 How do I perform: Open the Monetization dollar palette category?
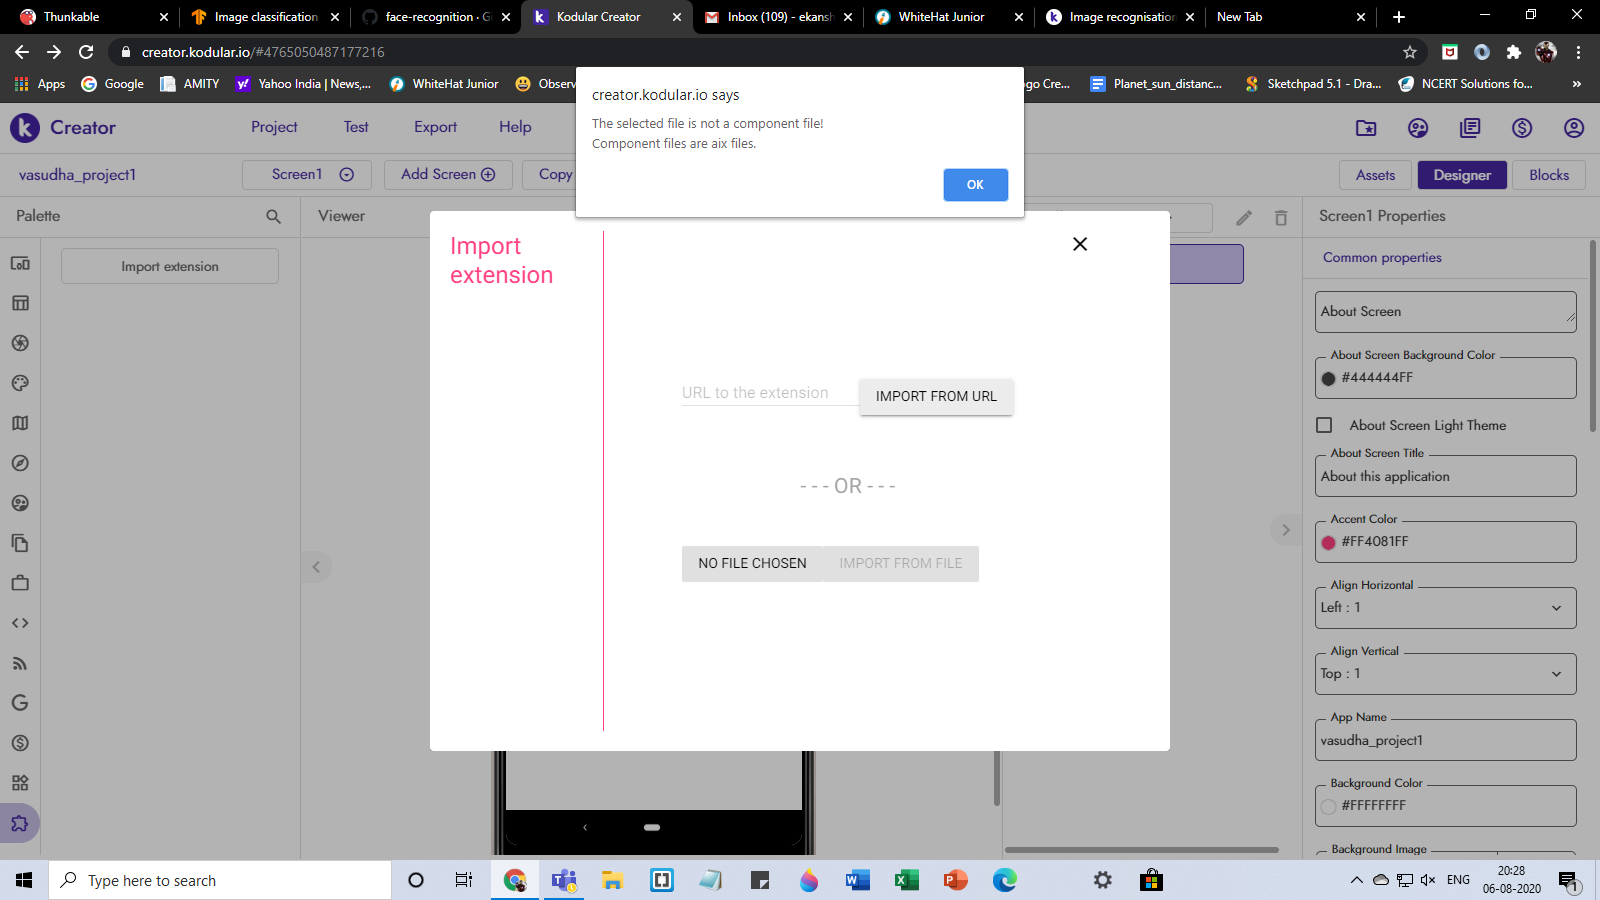pos(20,743)
